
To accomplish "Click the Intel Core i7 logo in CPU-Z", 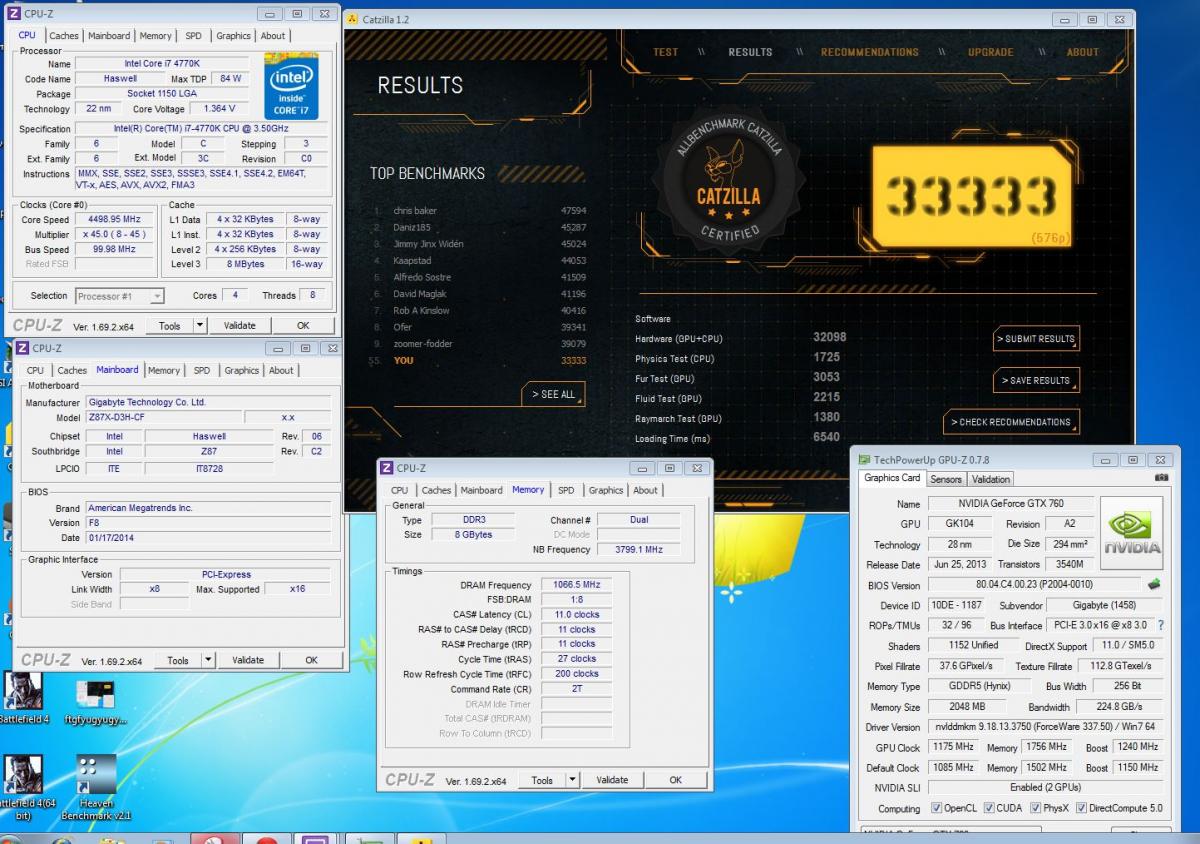I will click(x=291, y=86).
